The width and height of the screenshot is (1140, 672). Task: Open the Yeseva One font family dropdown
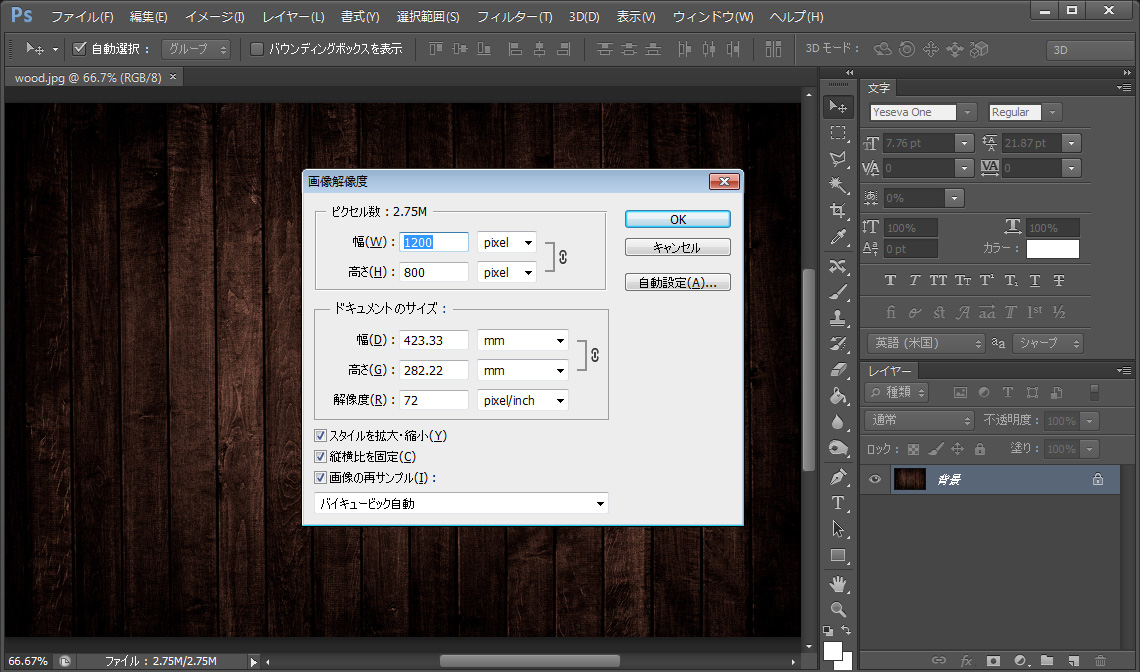click(x=968, y=112)
